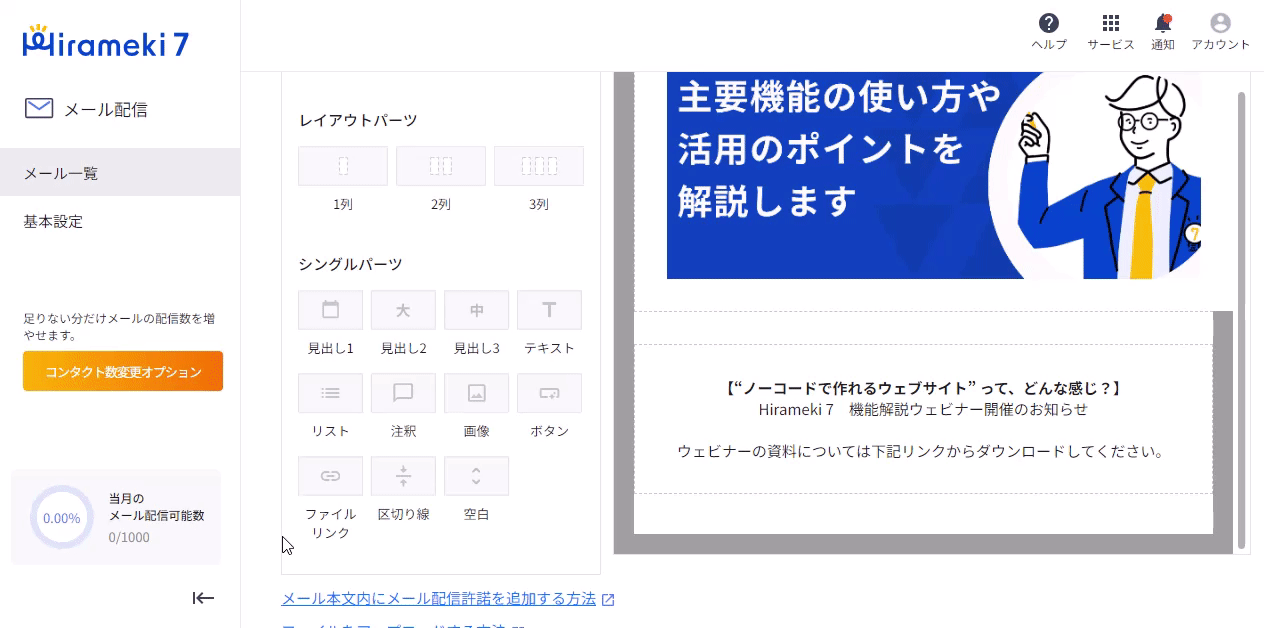1264x628 pixels.
Task: Click the シングルパーツ heading
Action: 350,264
